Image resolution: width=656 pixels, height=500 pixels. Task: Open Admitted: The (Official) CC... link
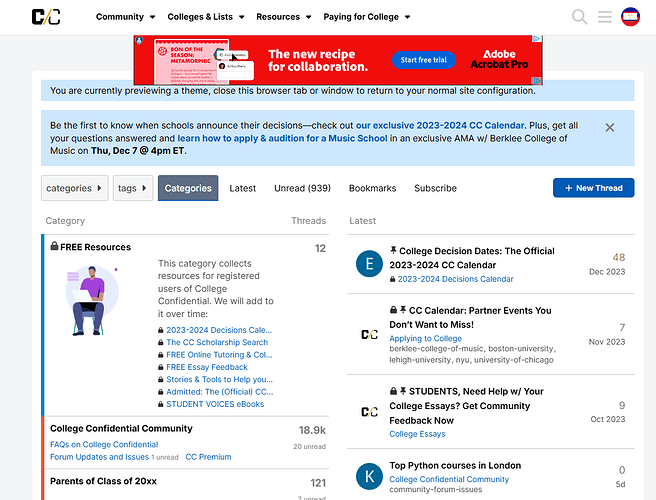click(x=220, y=392)
